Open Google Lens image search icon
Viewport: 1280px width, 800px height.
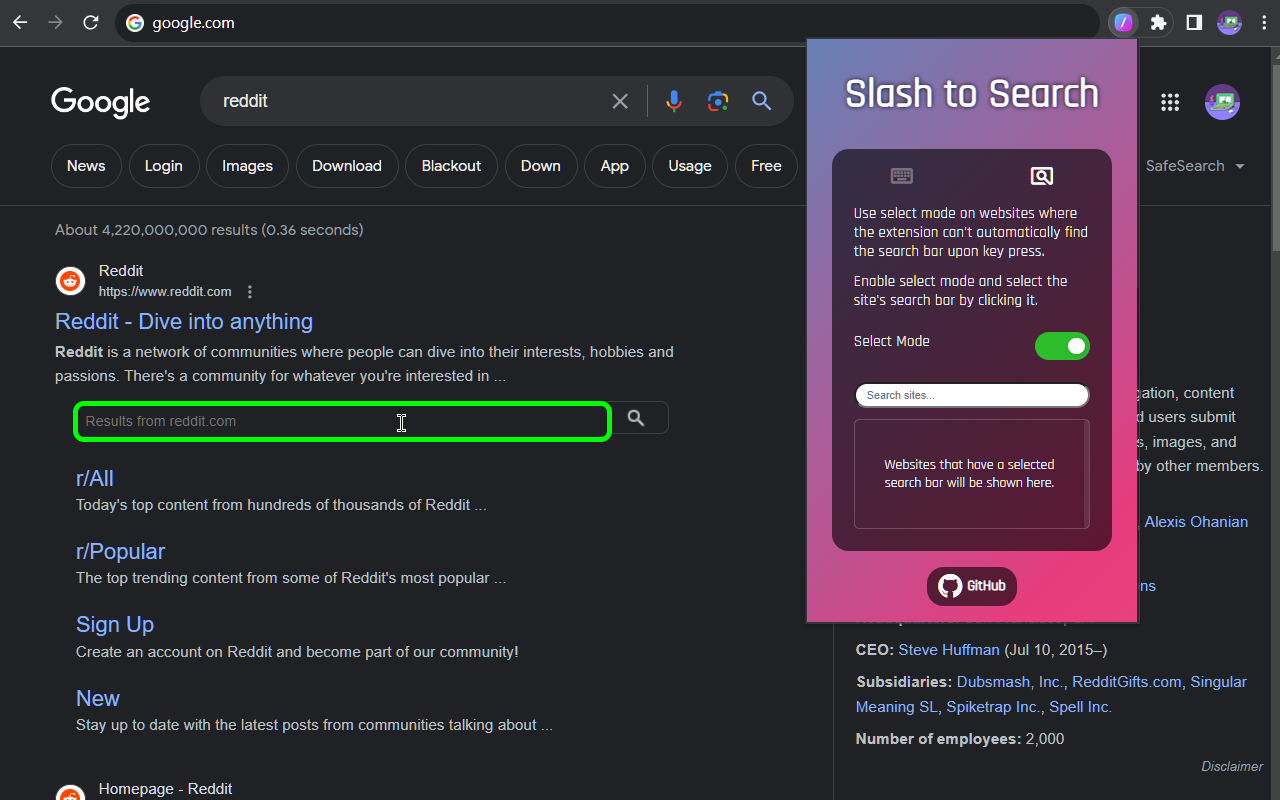pyautogui.click(x=718, y=101)
